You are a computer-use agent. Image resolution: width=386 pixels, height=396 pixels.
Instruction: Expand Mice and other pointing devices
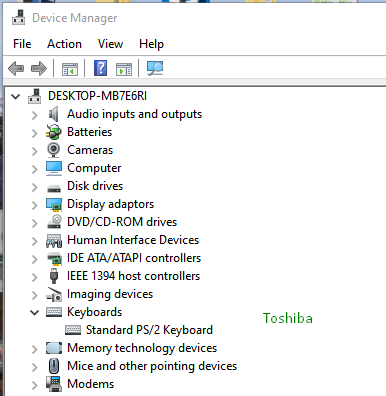coord(35,367)
